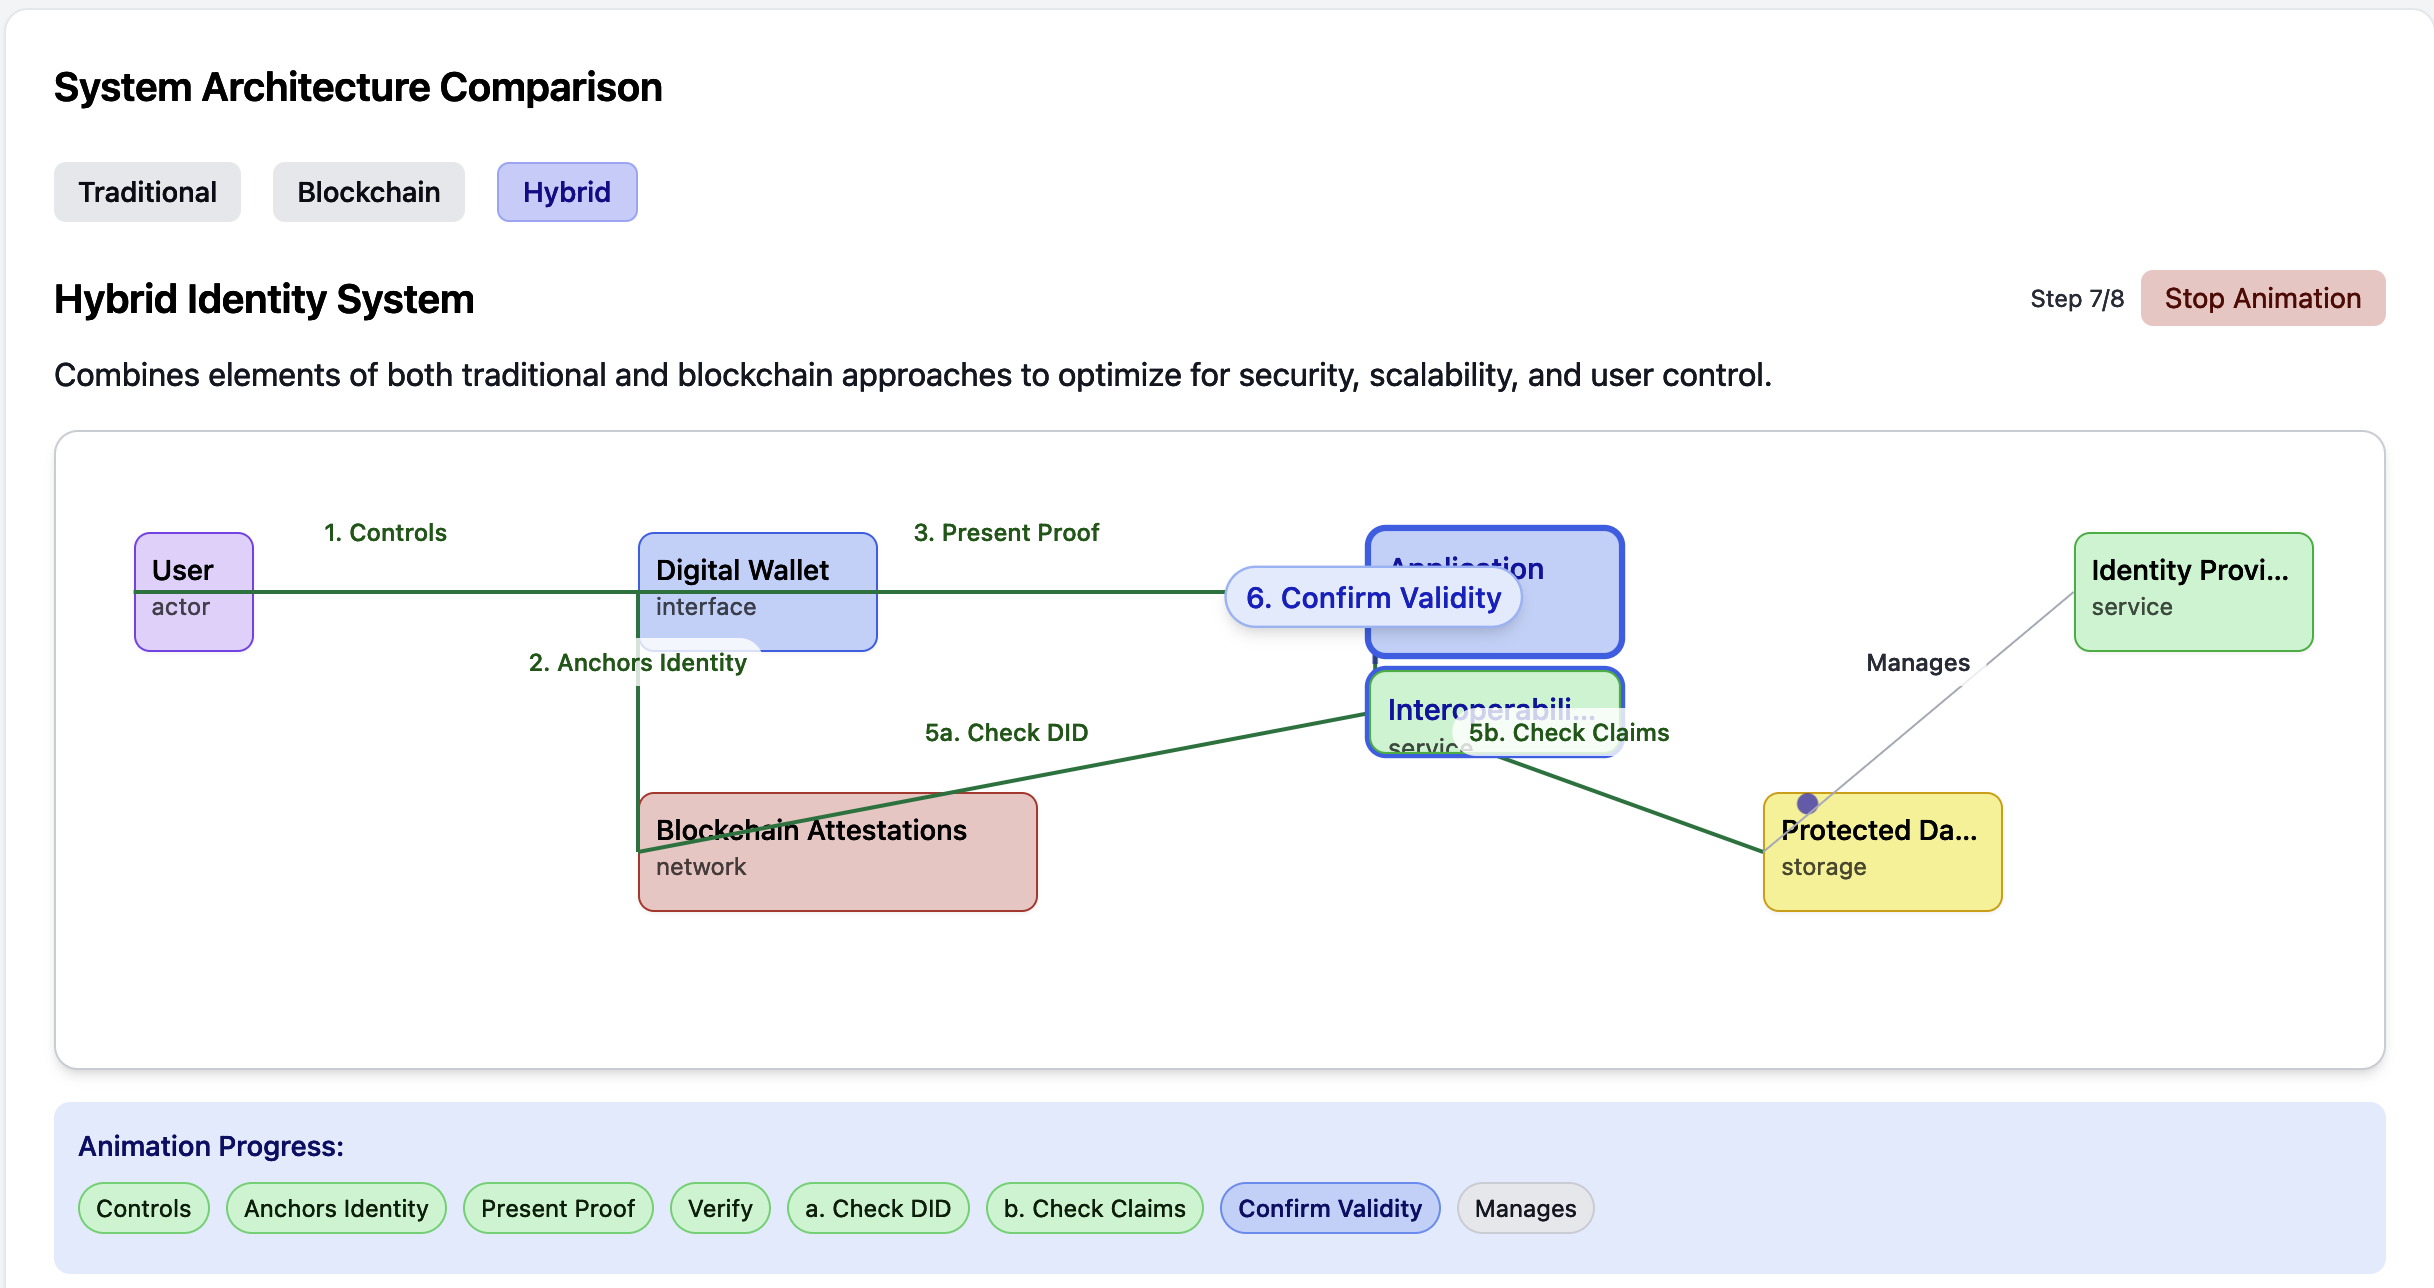Click the highlighted Confirm Validity chip
The height and width of the screenshot is (1288, 2434).
tap(1329, 1208)
